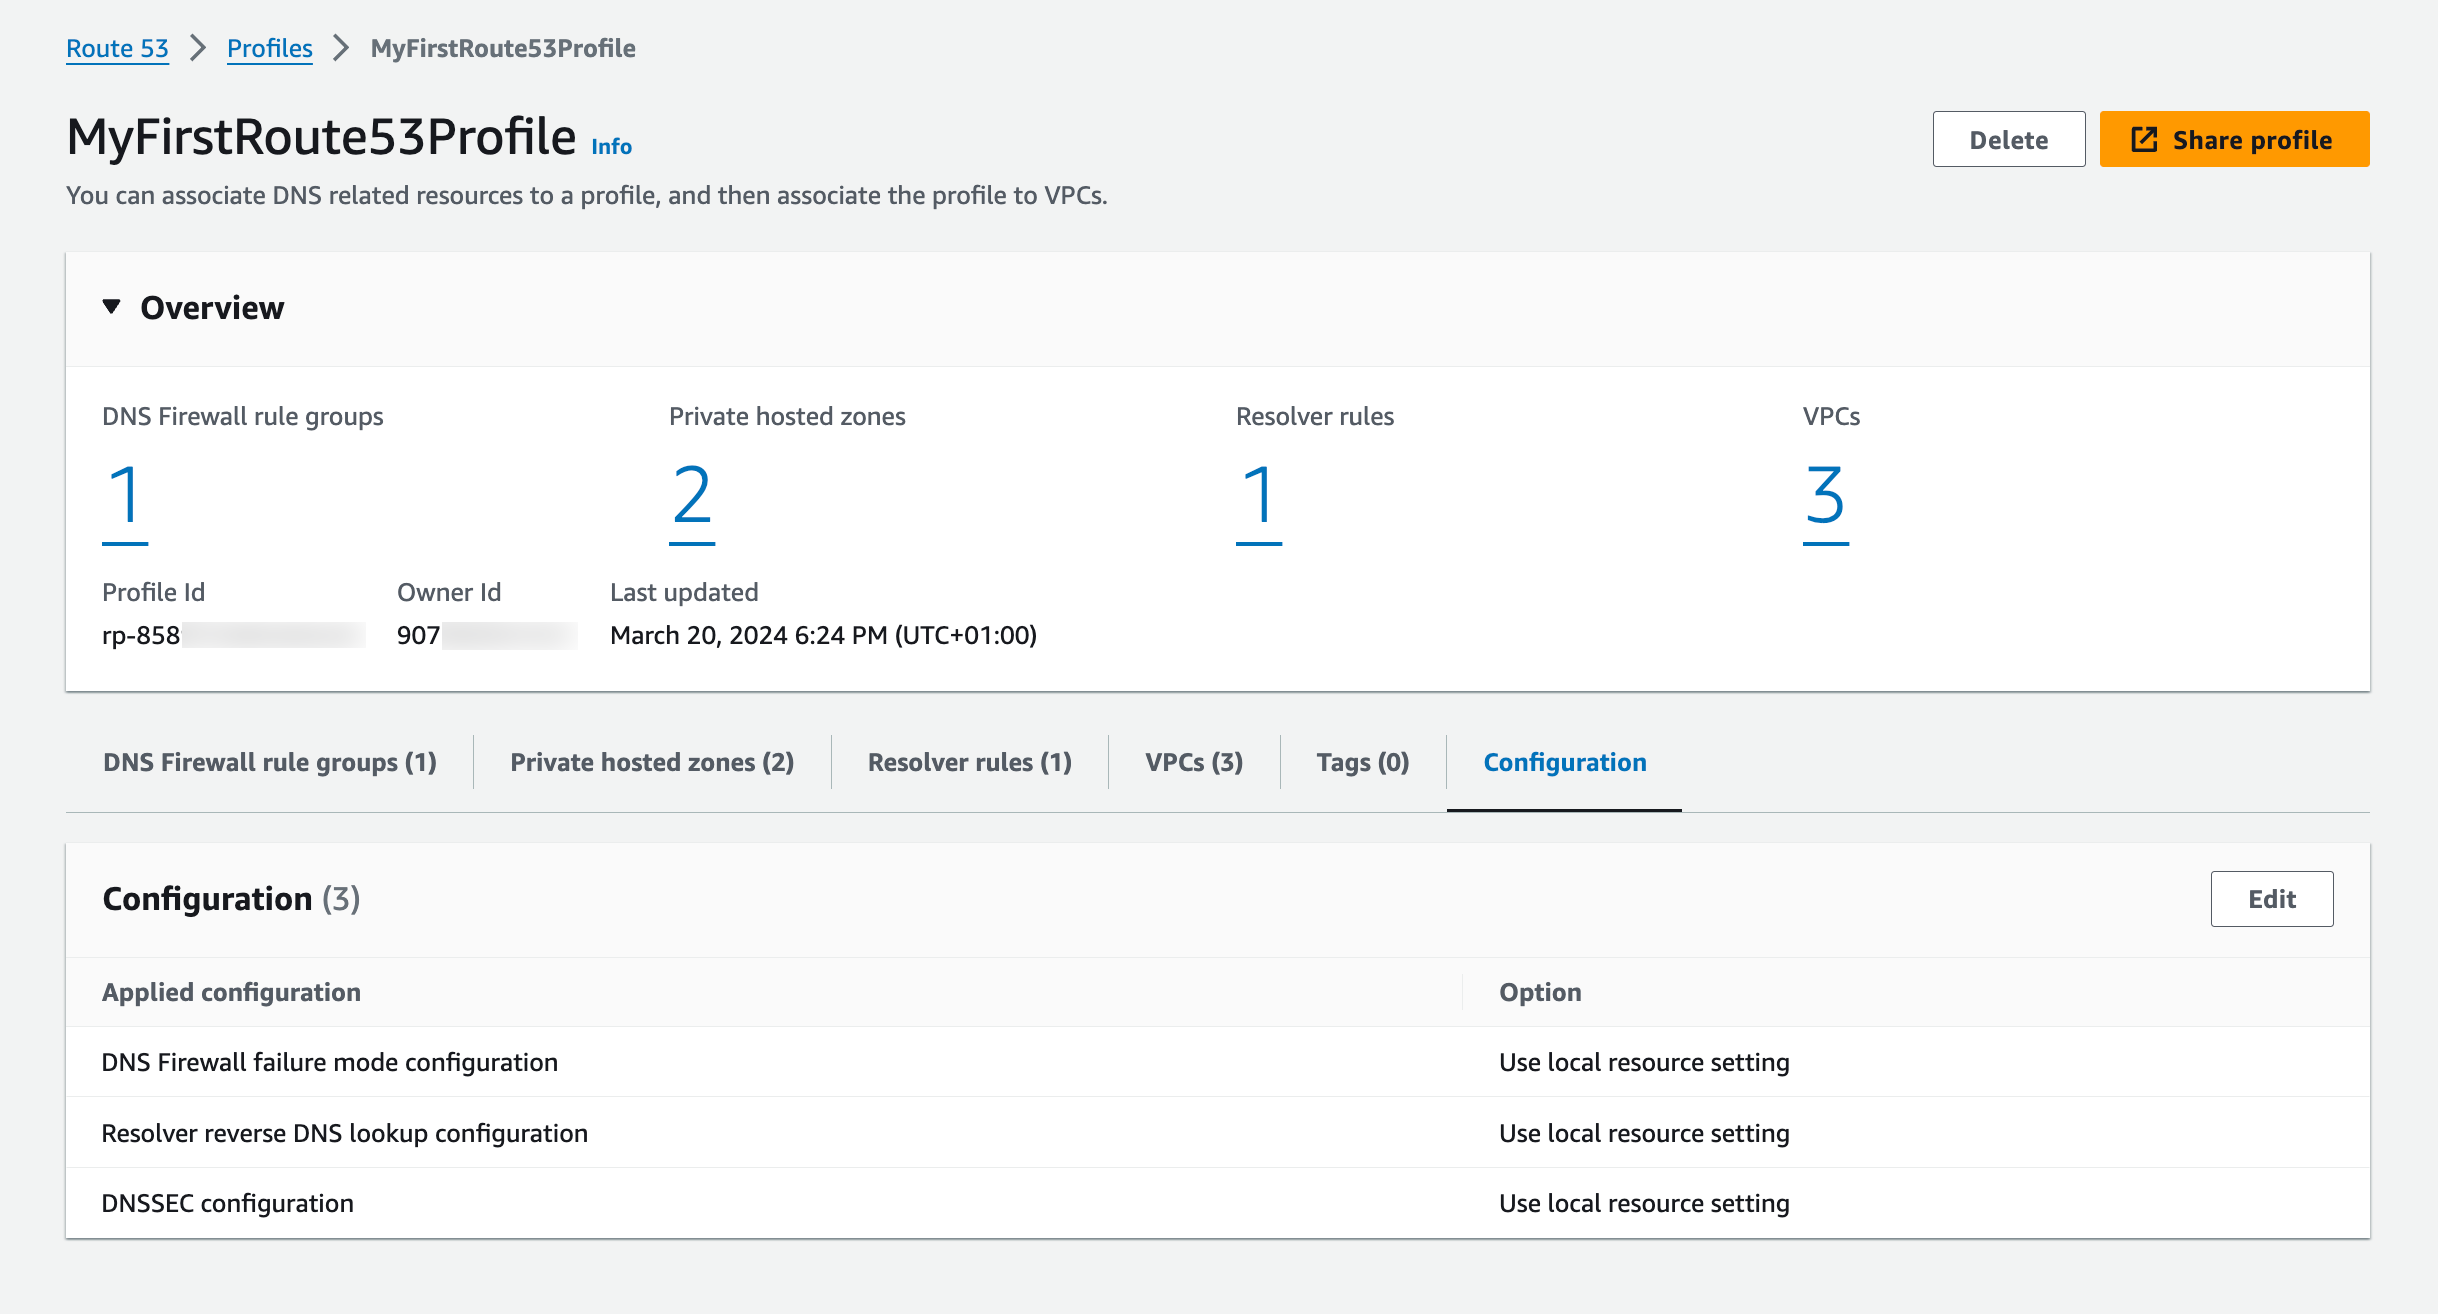Collapse the Overview section triangle

click(x=112, y=307)
